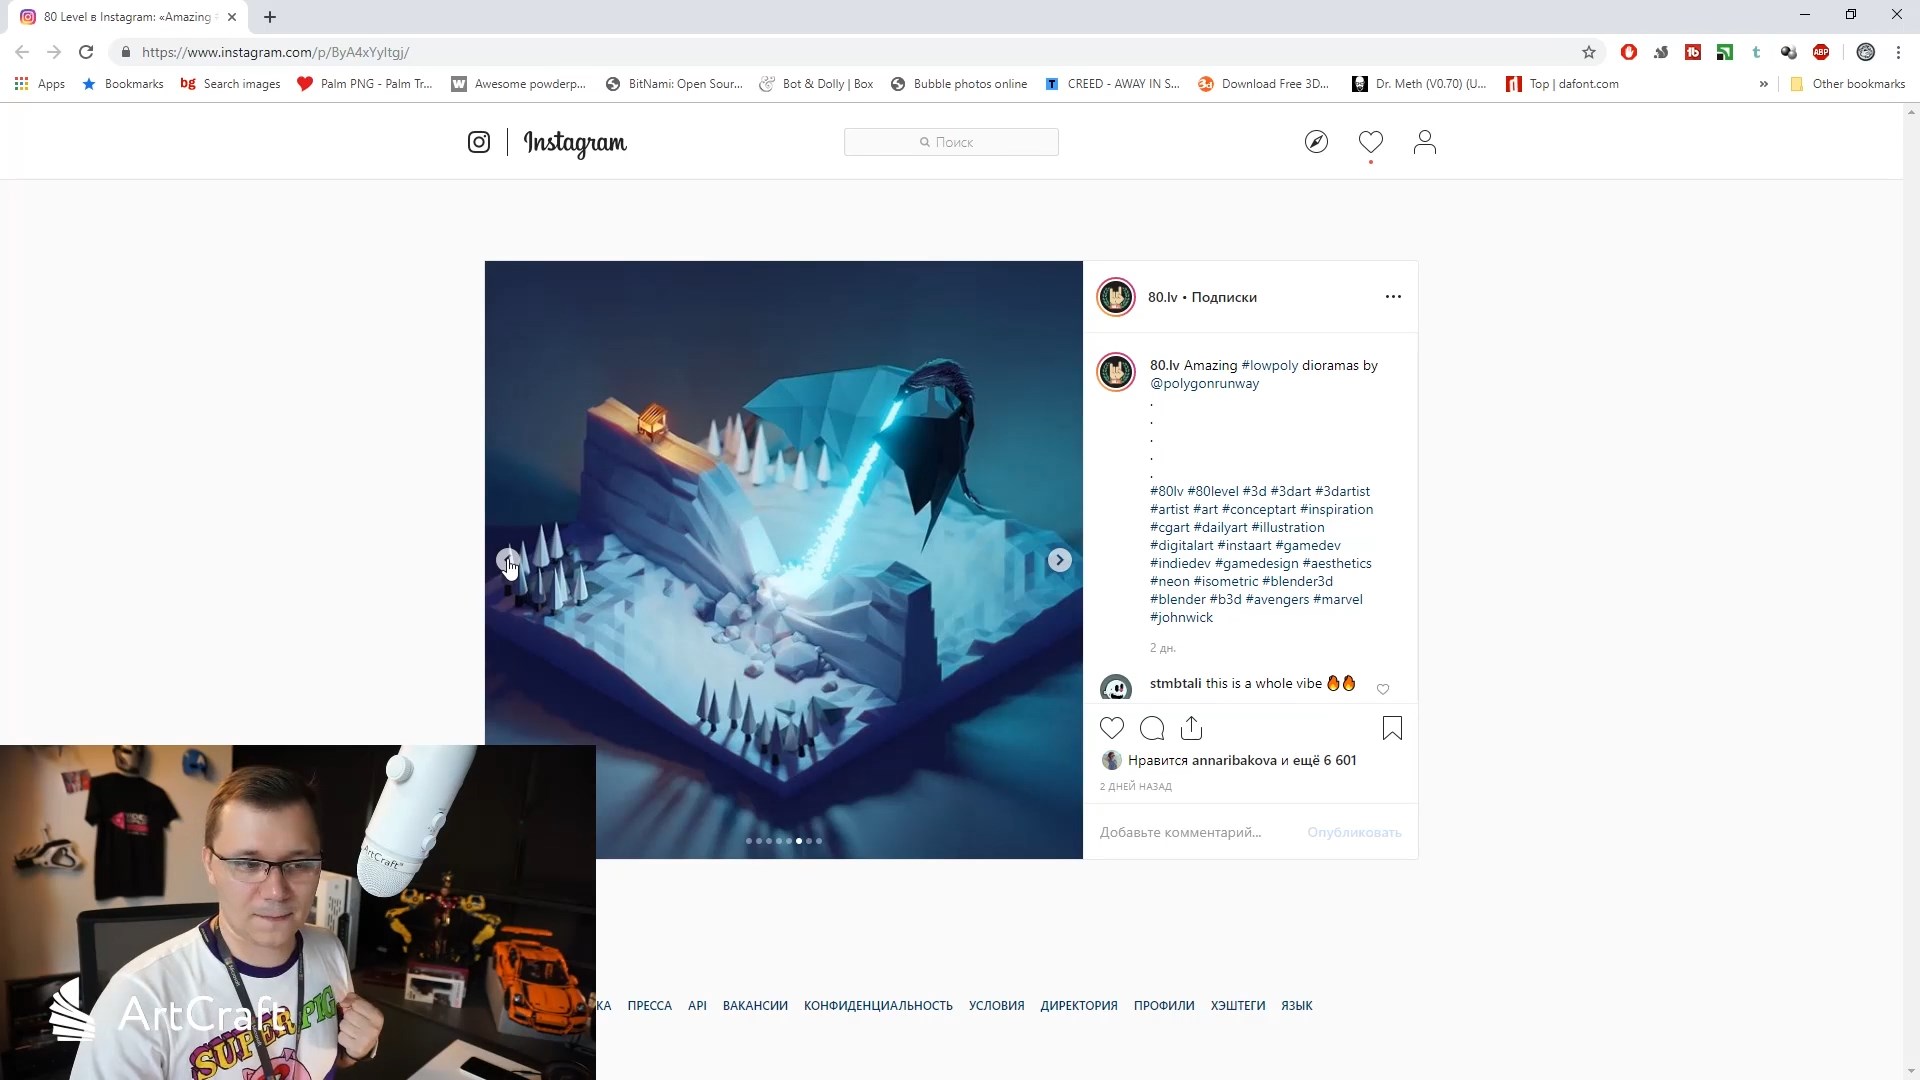Open activity heart icon in header
1920x1080 pixels.
(x=1370, y=142)
